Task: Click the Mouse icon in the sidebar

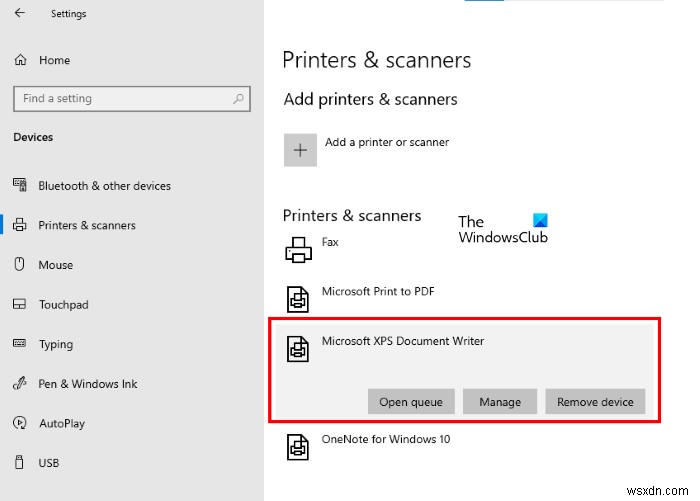Action: coord(19,264)
